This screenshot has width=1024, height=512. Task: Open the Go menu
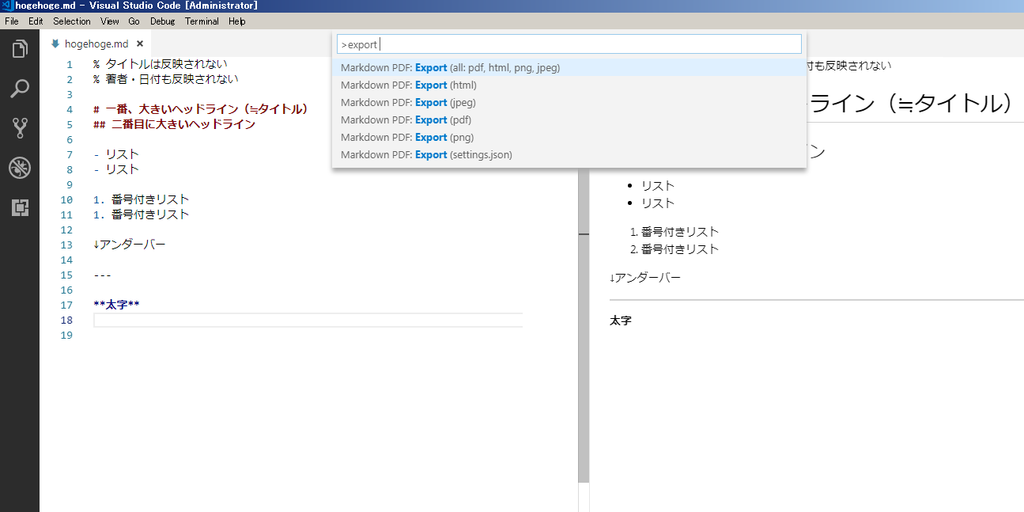click(x=134, y=22)
